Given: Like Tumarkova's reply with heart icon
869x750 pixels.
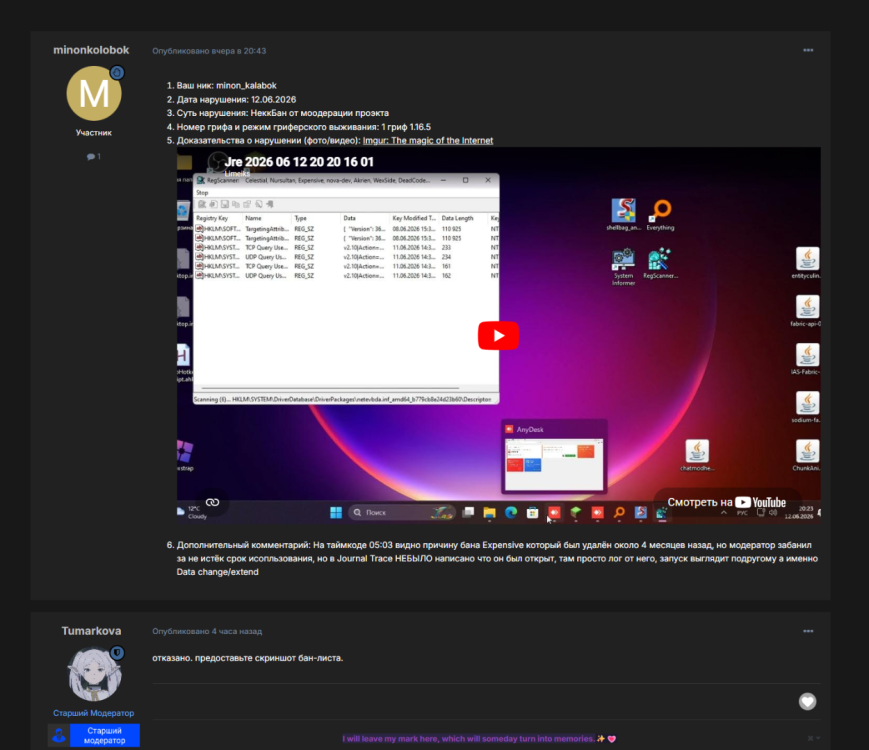Looking at the screenshot, I should (807, 702).
